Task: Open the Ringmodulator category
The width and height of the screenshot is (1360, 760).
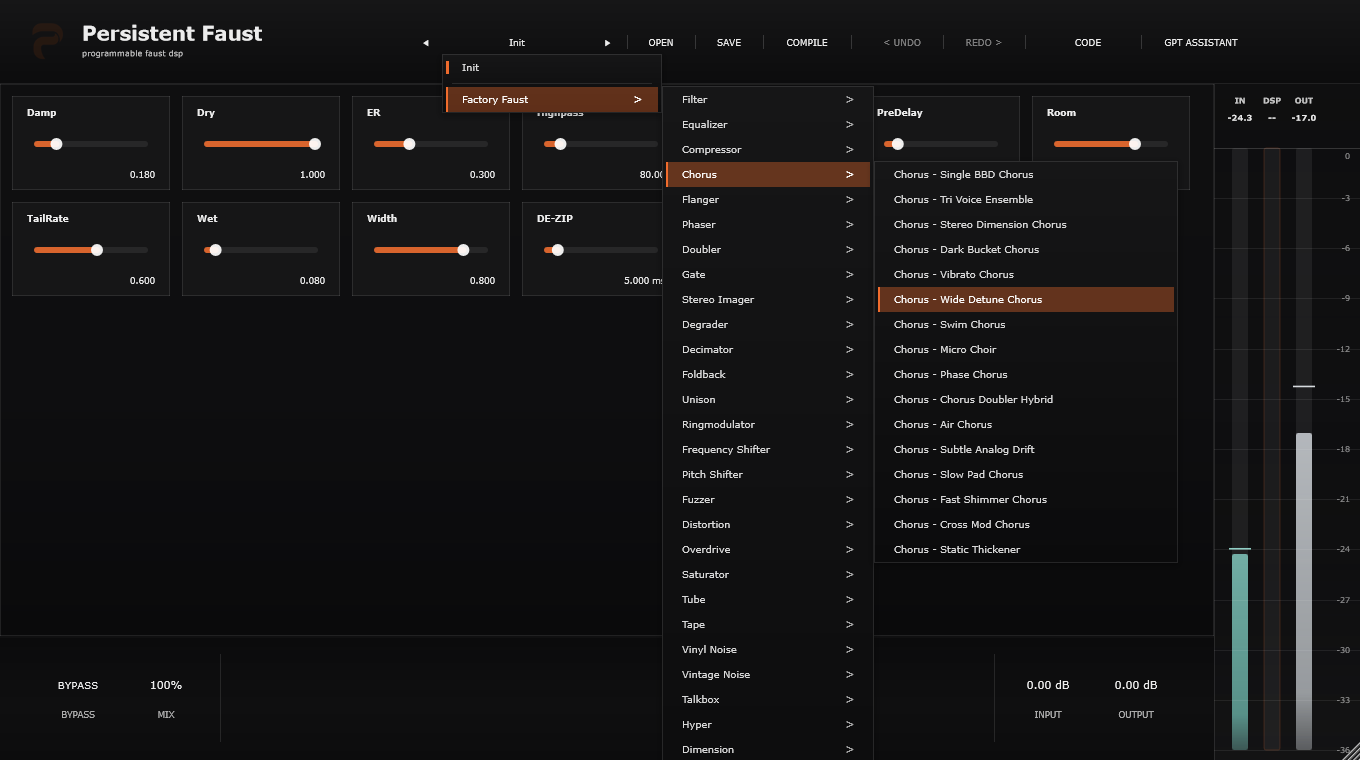Action: pyautogui.click(x=768, y=425)
